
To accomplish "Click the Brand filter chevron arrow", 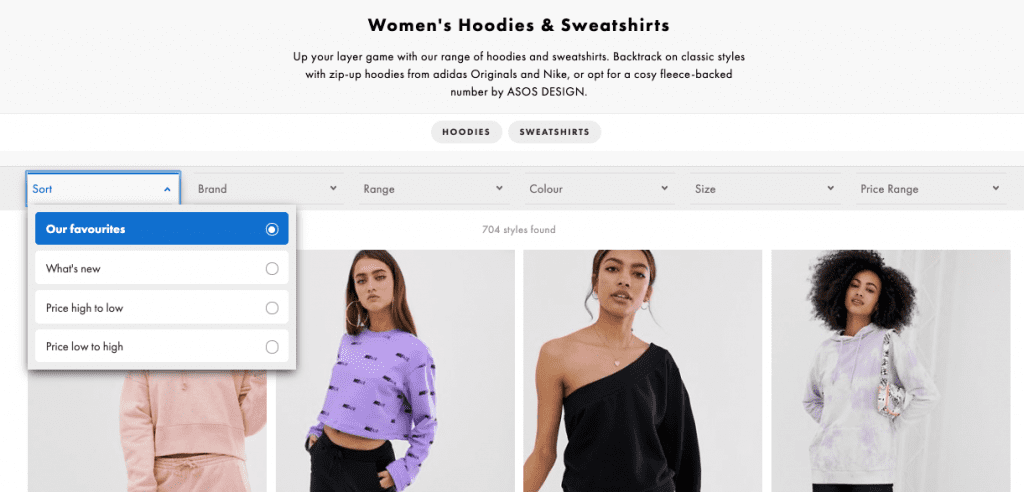I will click(333, 188).
